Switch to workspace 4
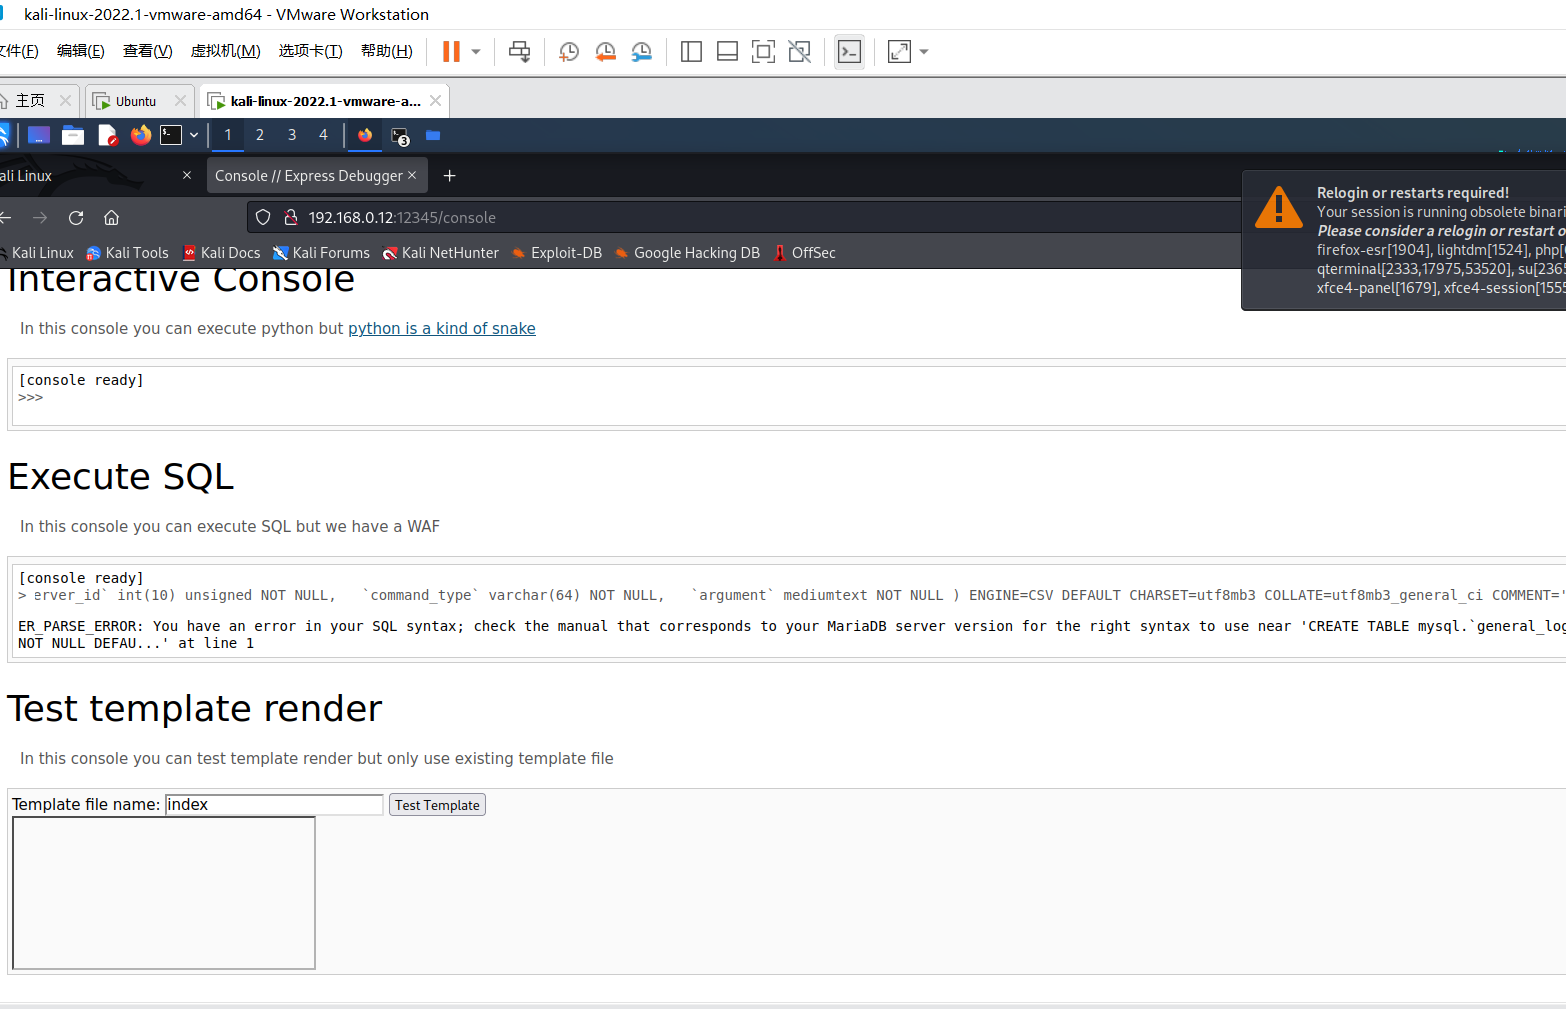This screenshot has height=1009, width=1566. click(323, 135)
